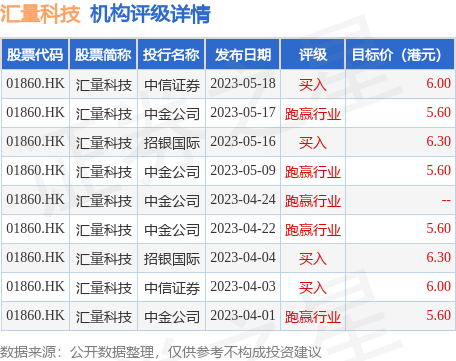Click 01860.HK code in 2023-05-16 row
This screenshot has height=361, width=456.
pos(35,141)
